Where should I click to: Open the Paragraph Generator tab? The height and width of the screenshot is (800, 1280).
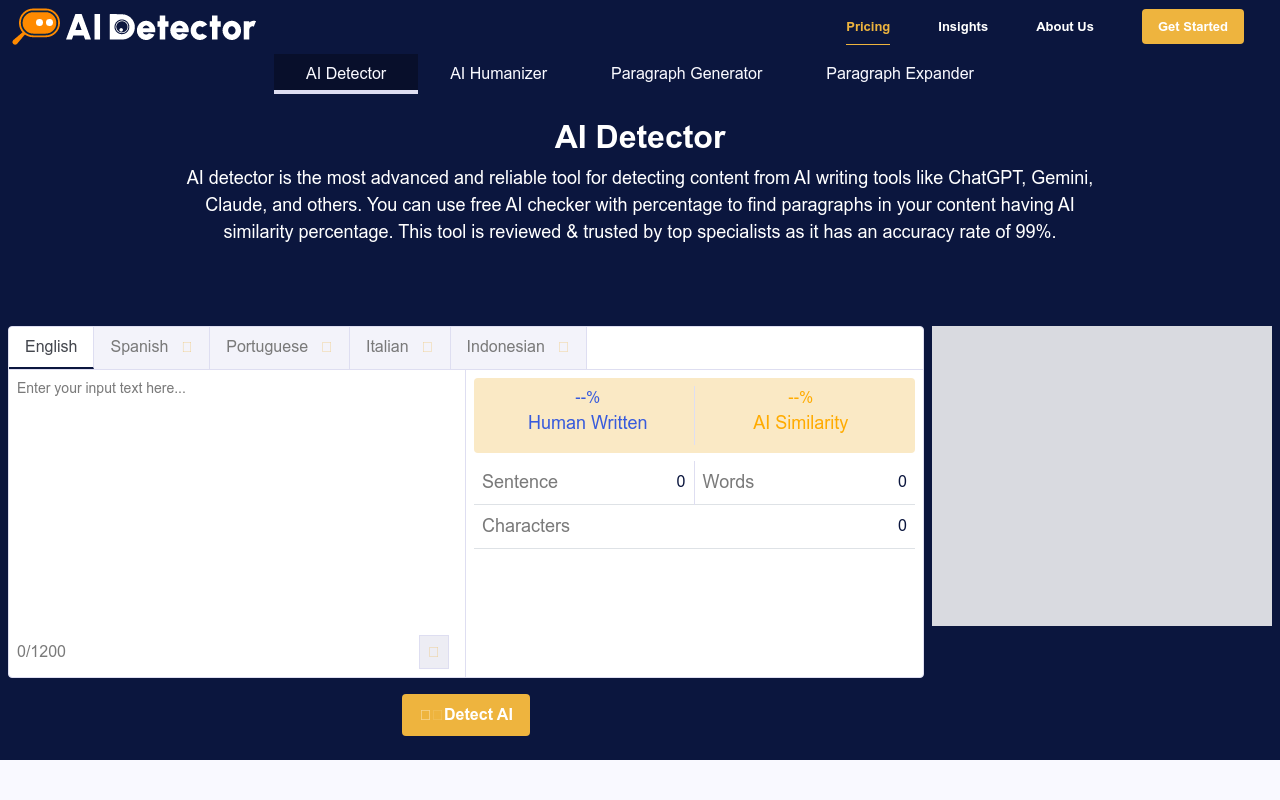(x=686, y=73)
